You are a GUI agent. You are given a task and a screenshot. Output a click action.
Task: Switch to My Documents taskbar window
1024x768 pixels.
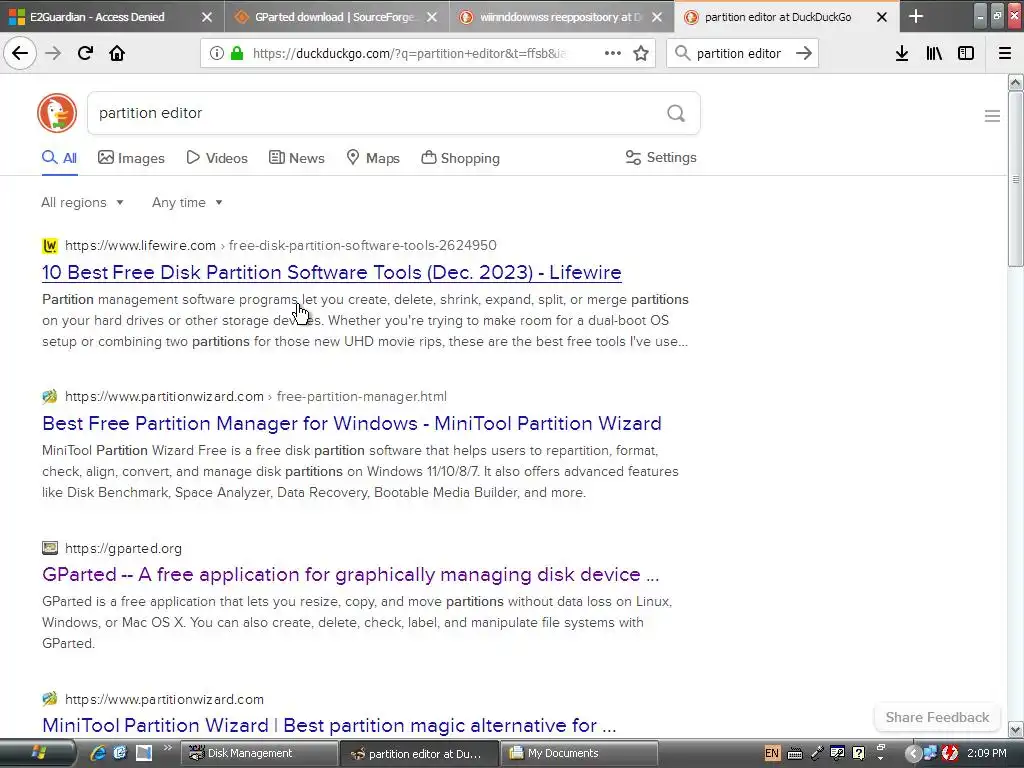pyautogui.click(x=579, y=754)
